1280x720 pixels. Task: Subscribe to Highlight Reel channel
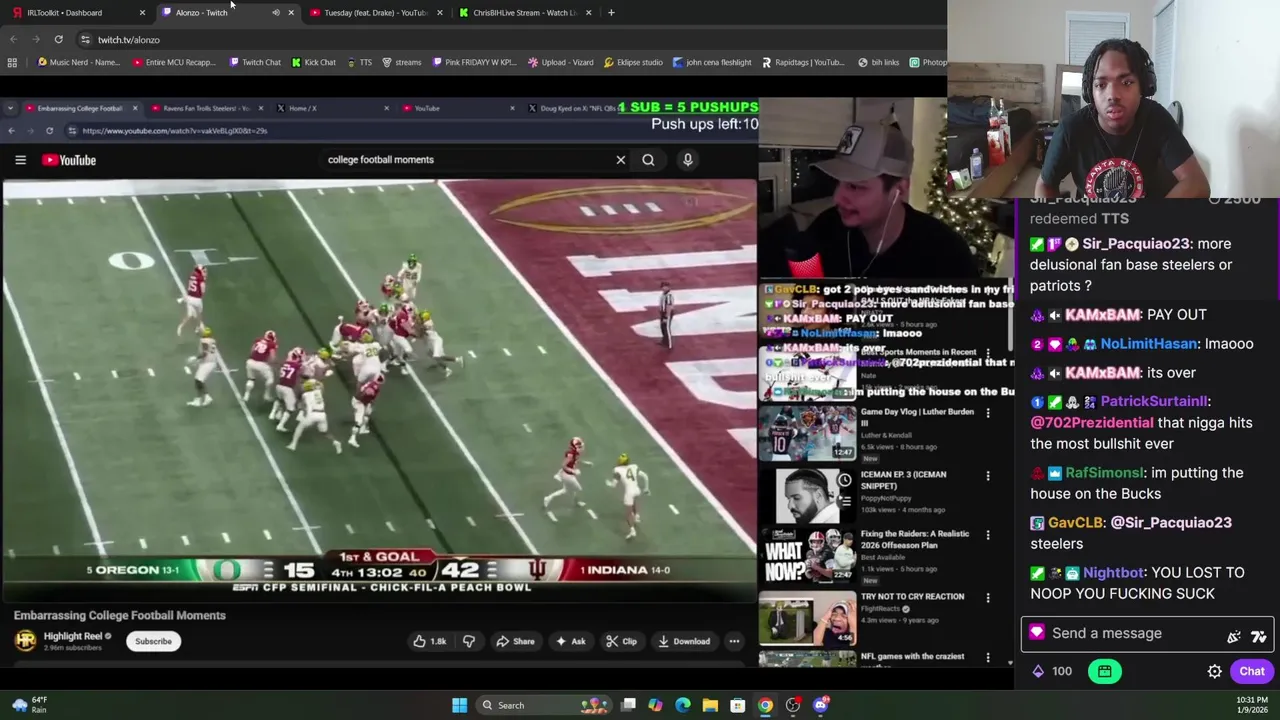point(153,641)
